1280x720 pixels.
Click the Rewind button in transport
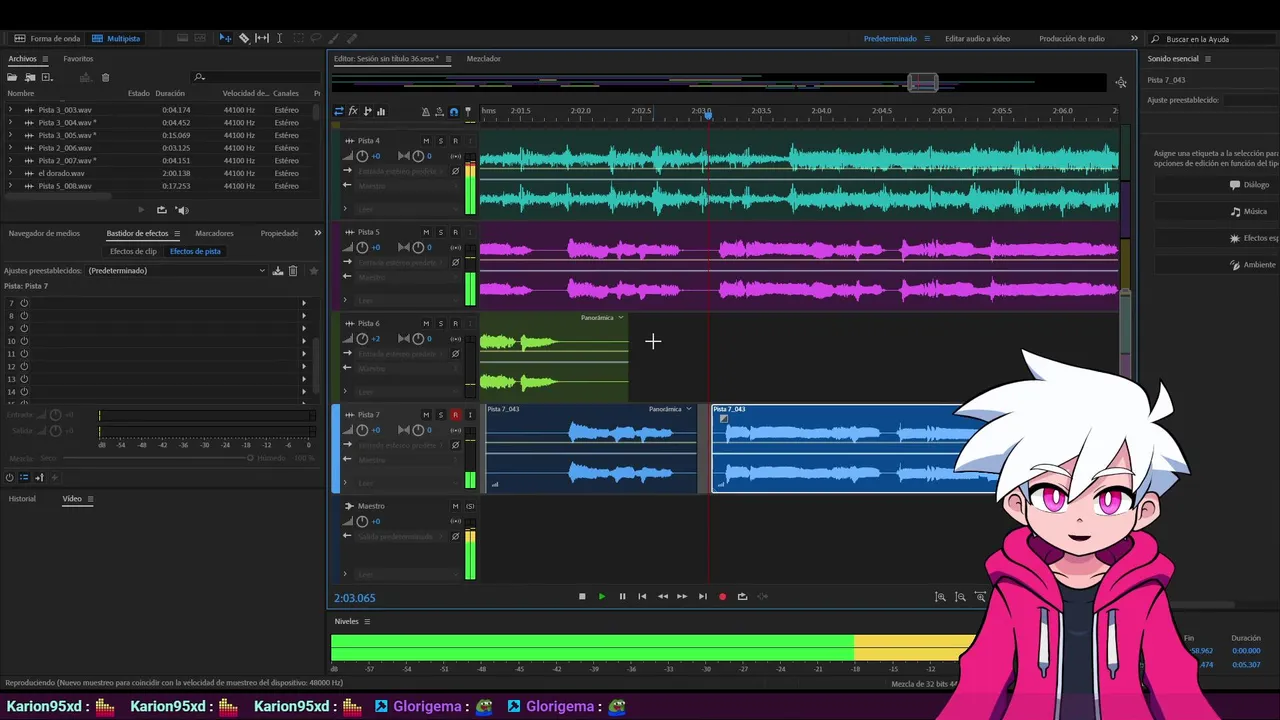[x=662, y=597]
